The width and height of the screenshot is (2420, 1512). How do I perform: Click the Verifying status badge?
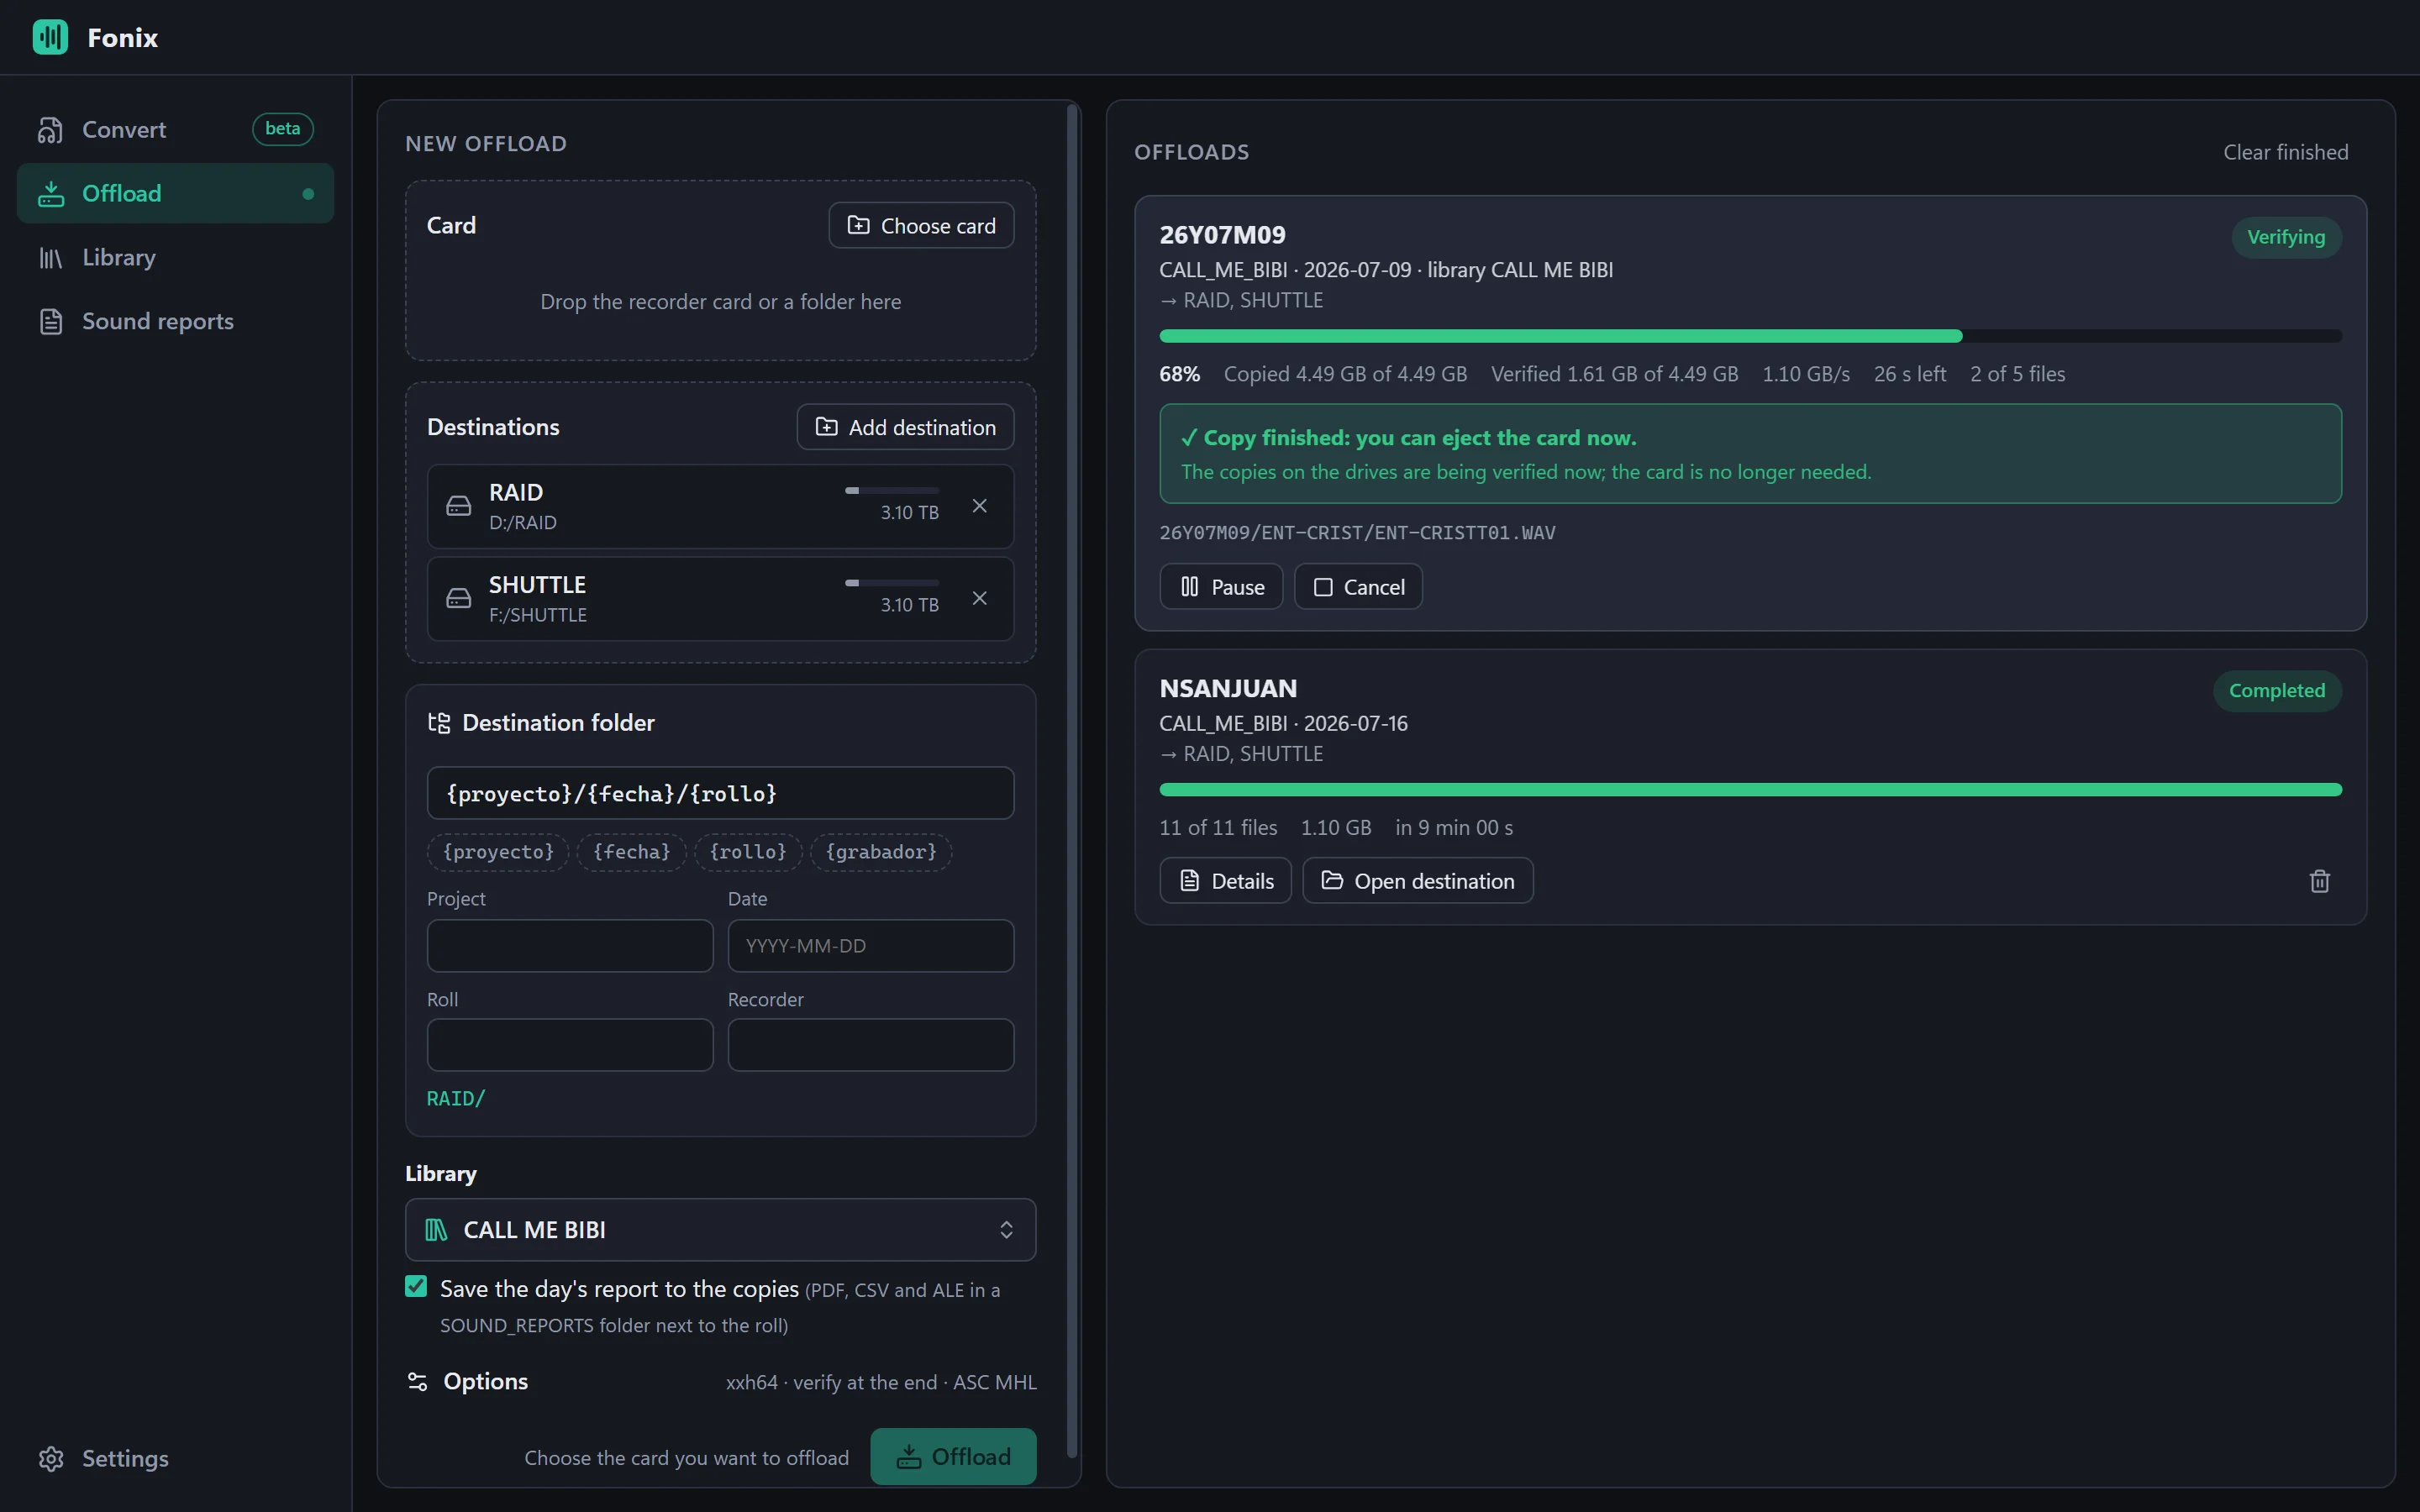2286,237
